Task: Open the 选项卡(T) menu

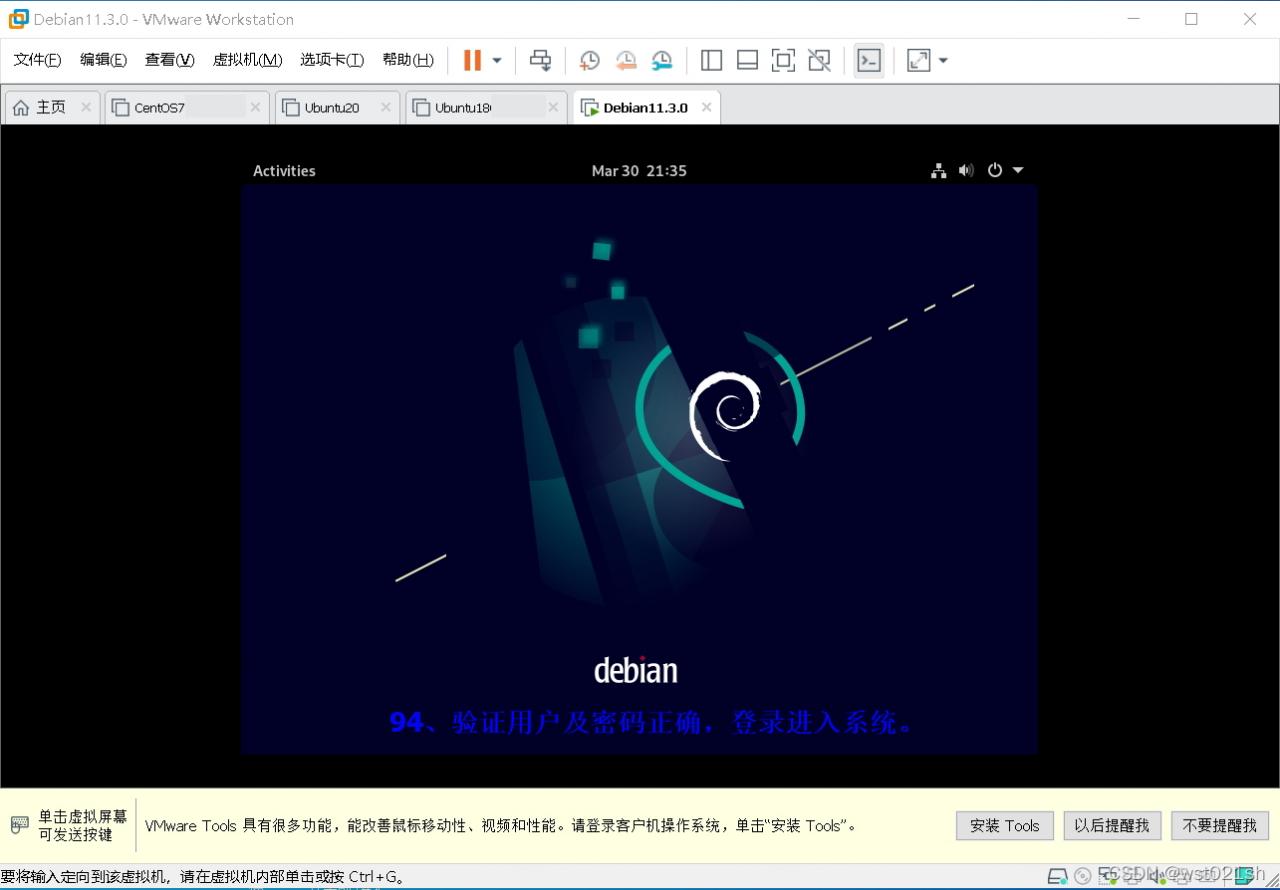Action: click(332, 60)
